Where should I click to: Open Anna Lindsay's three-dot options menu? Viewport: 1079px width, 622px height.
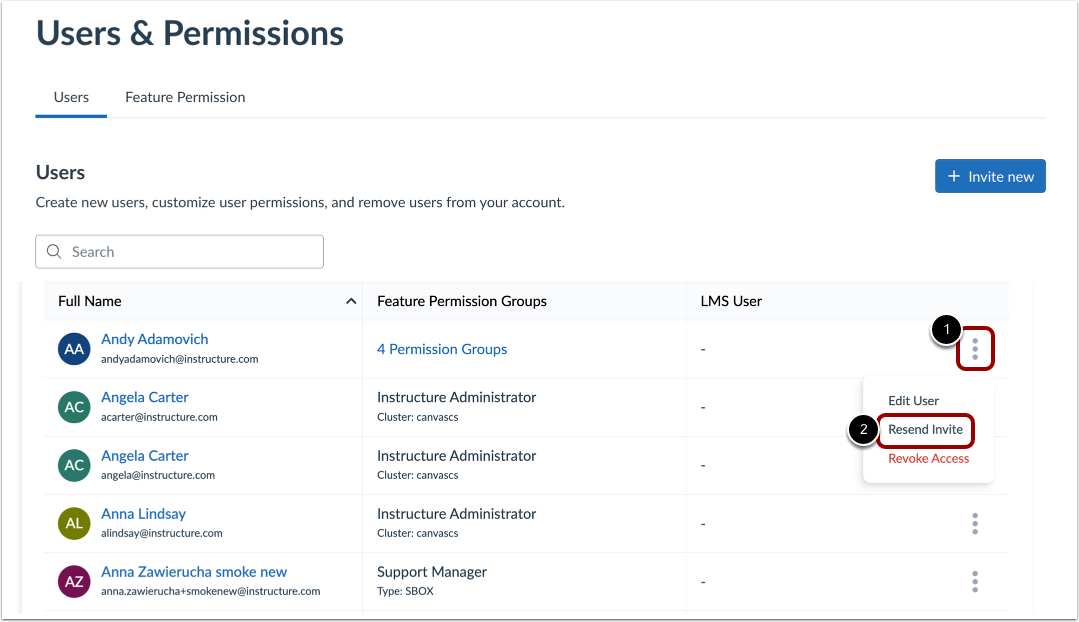975,523
